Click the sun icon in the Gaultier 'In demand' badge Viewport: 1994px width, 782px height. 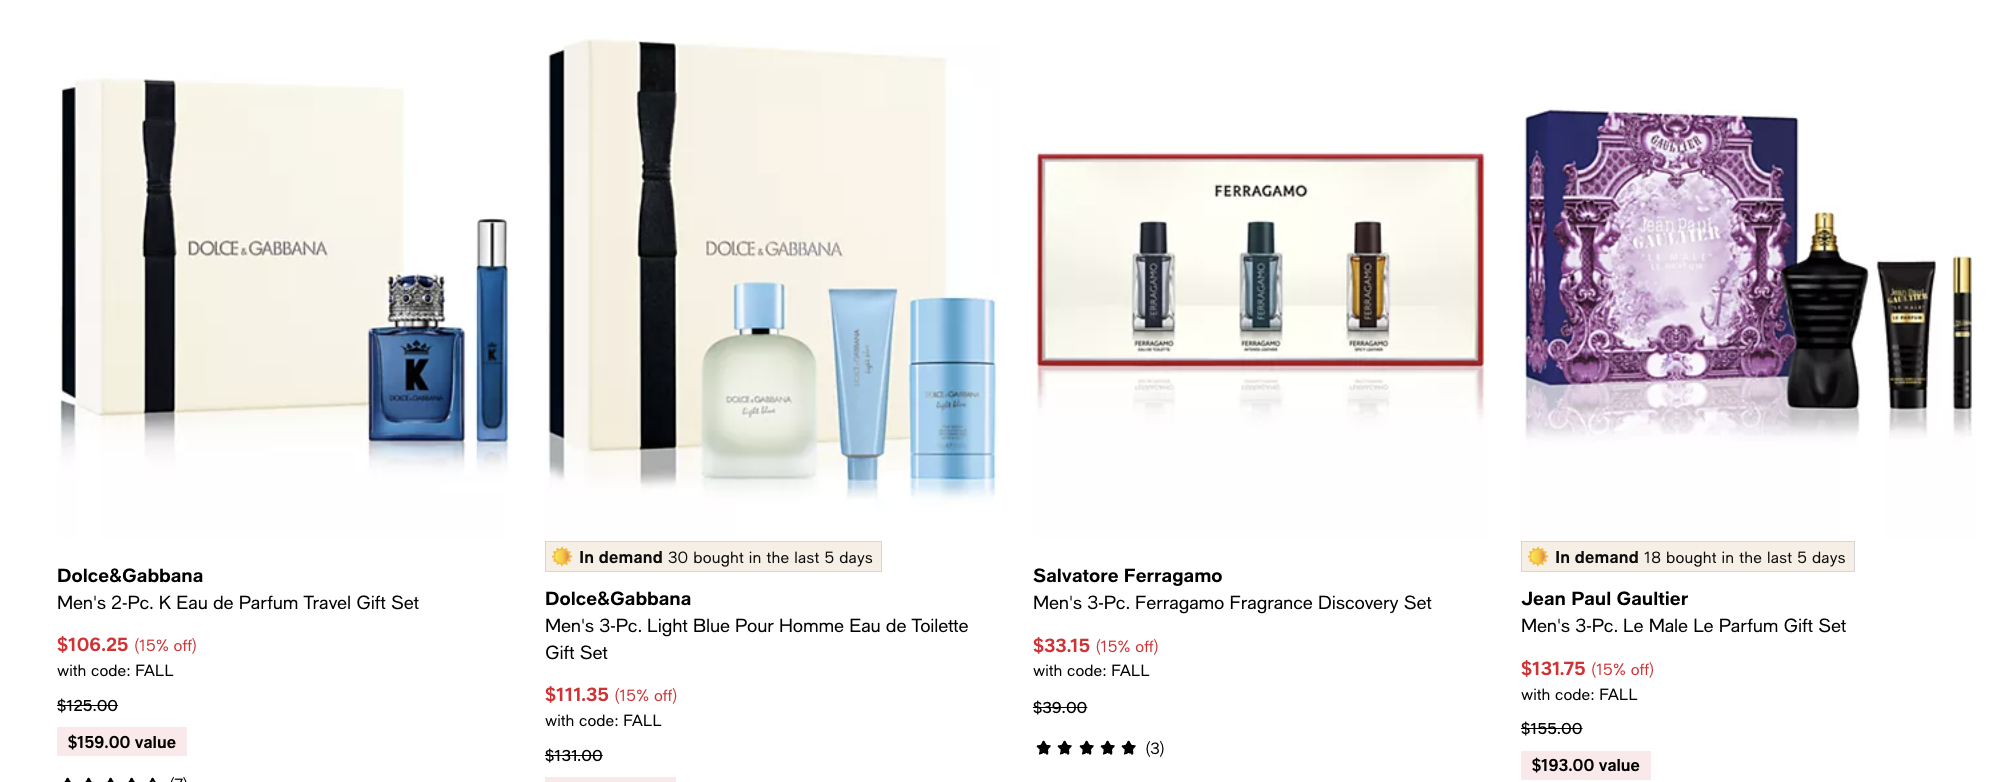pos(1538,557)
